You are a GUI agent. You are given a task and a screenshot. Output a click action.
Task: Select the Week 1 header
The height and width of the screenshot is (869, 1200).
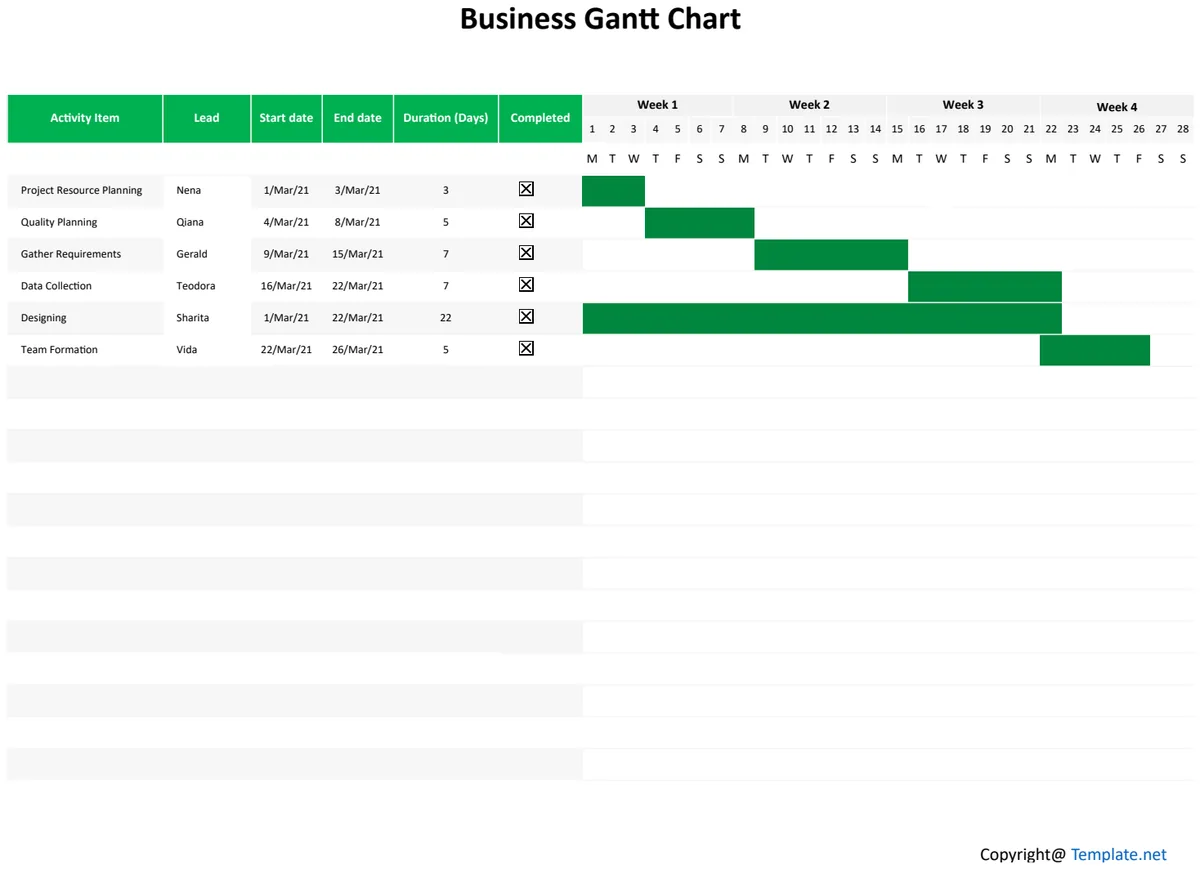657,105
